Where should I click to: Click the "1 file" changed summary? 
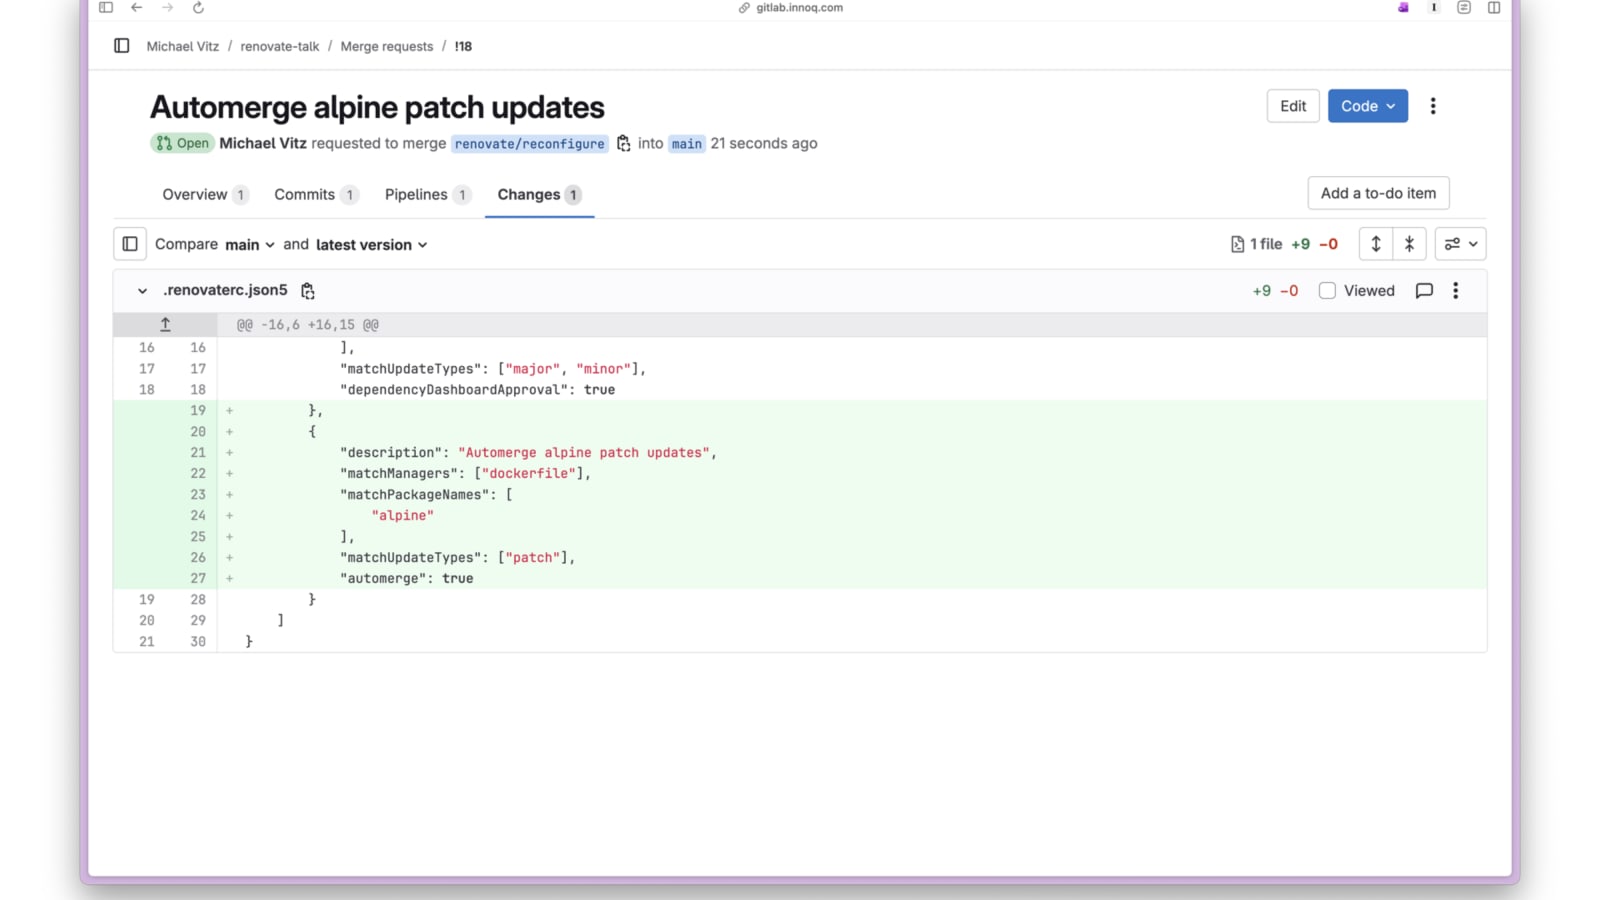1257,244
